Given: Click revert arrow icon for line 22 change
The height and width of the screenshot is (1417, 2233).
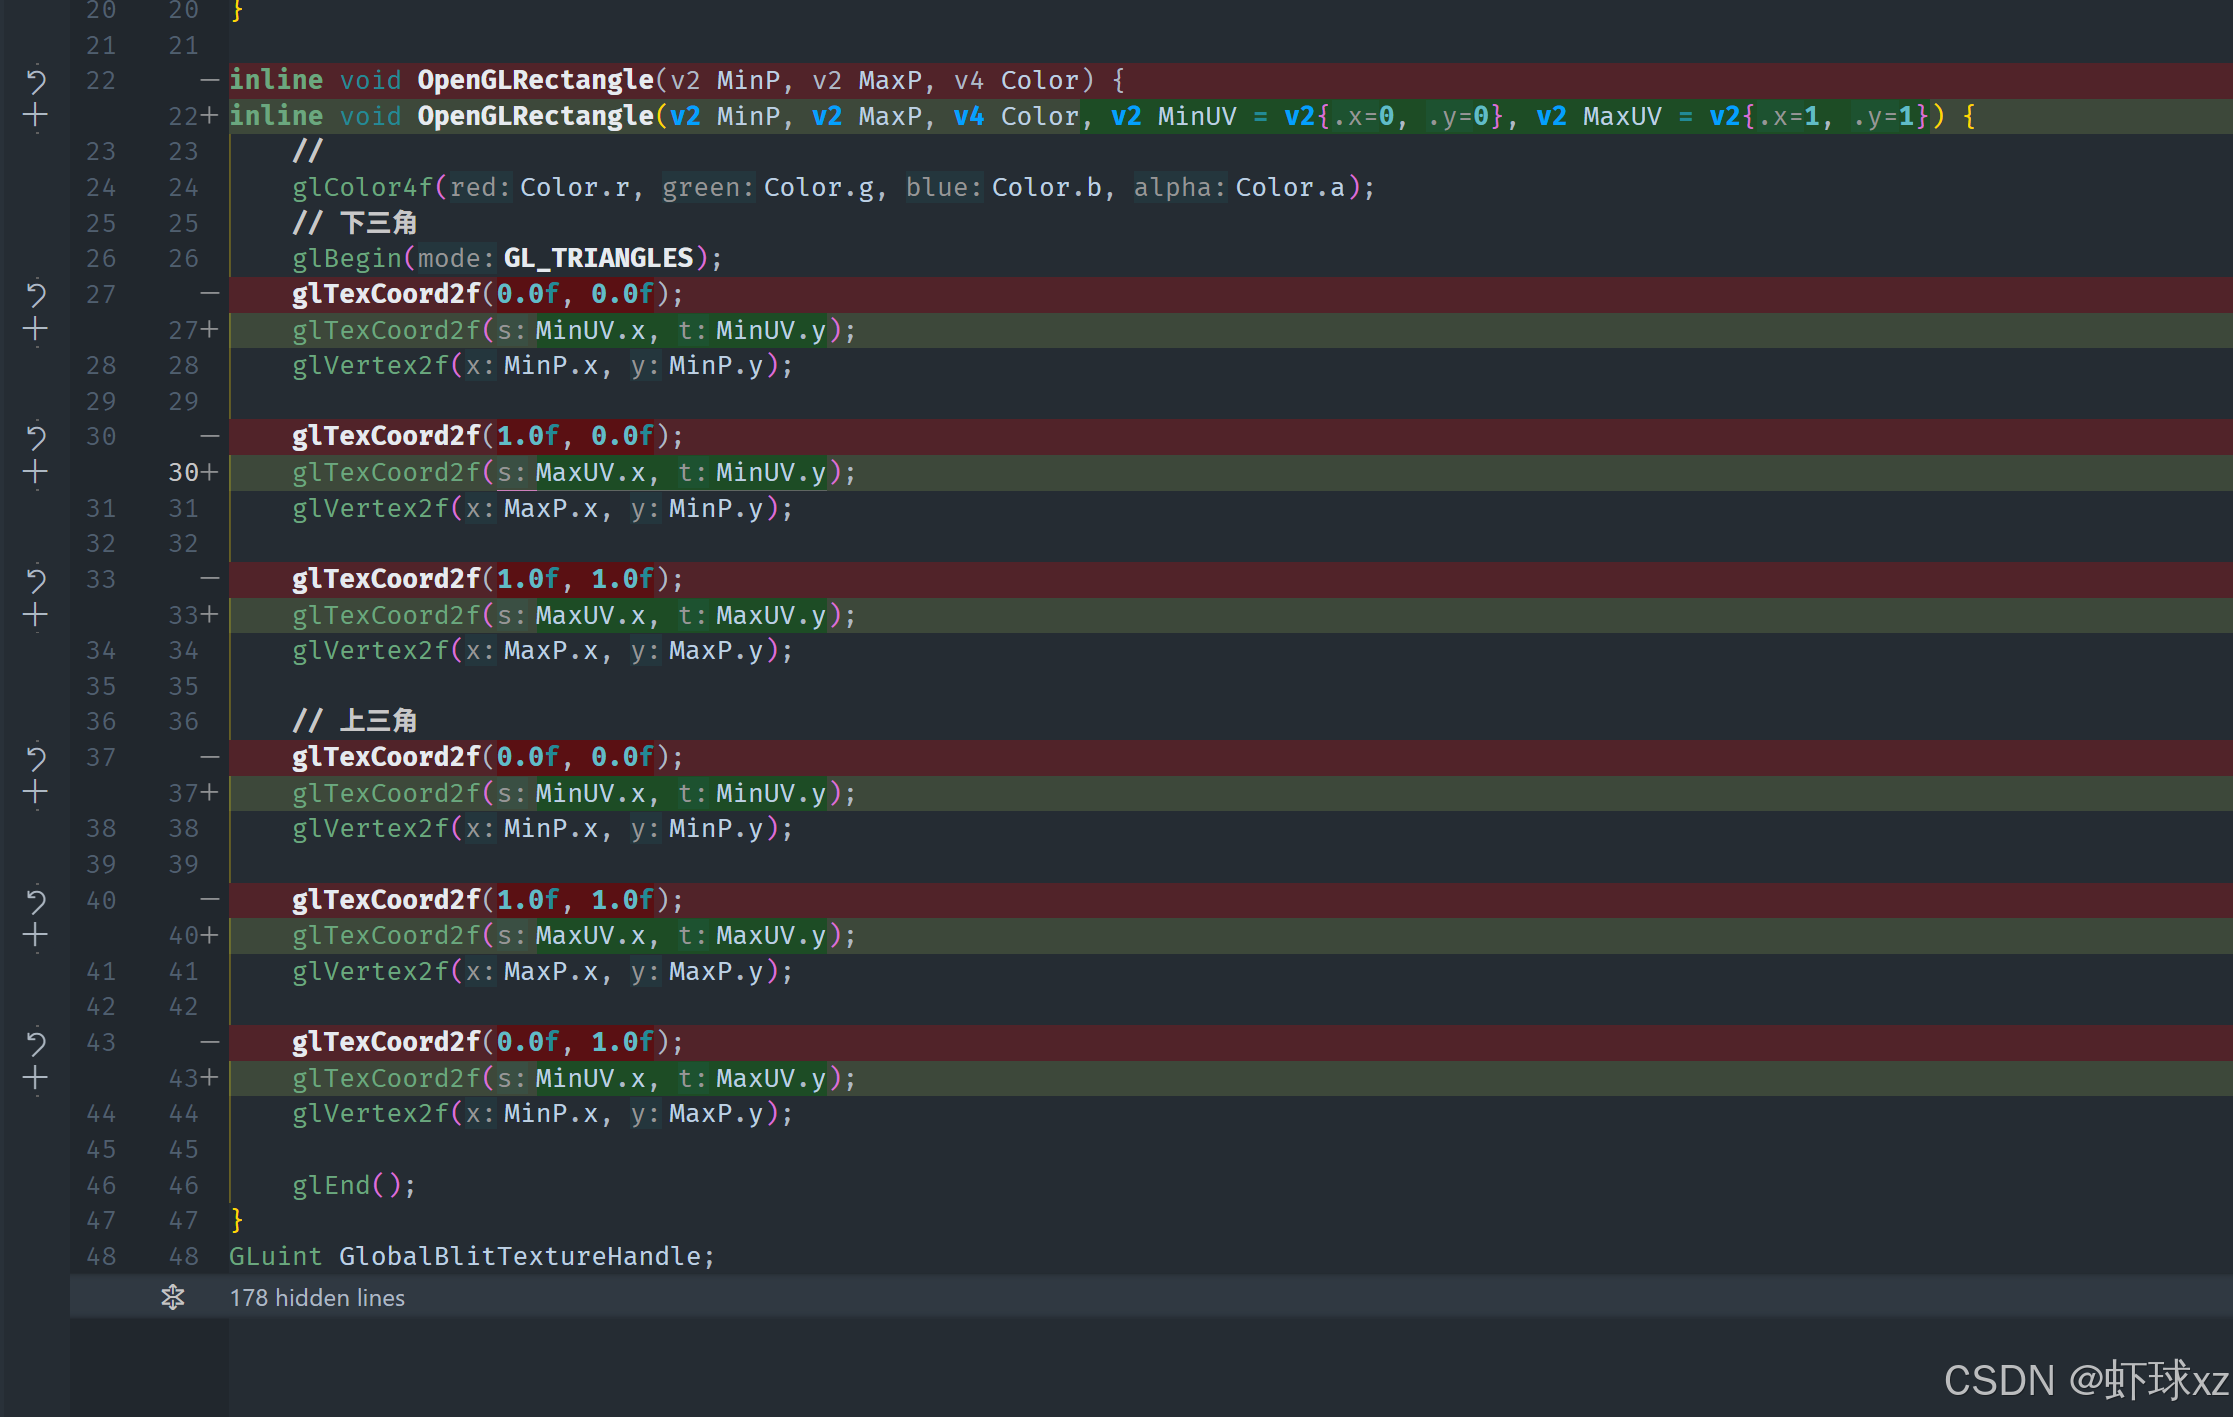Looking at the screenshot, I should coord(36,80).
